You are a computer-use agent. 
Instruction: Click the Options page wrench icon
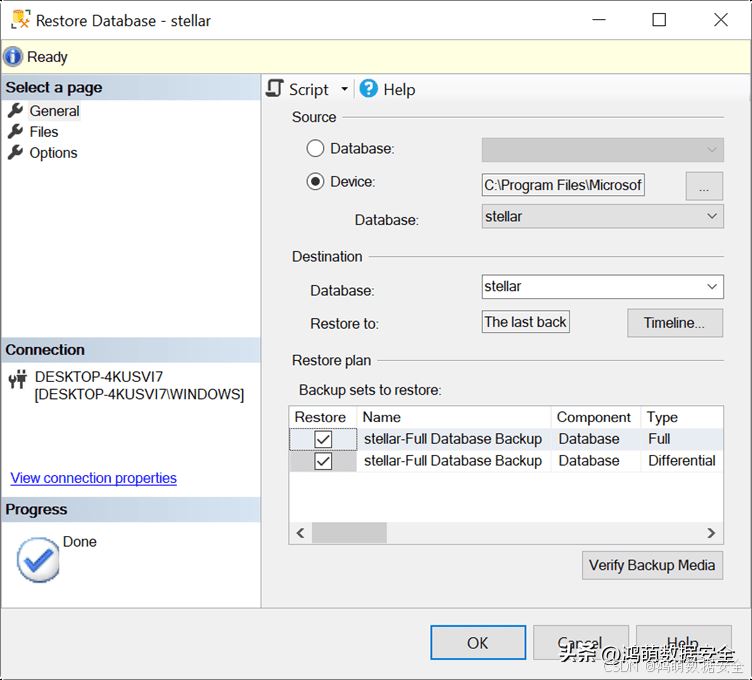click(15, 152)
